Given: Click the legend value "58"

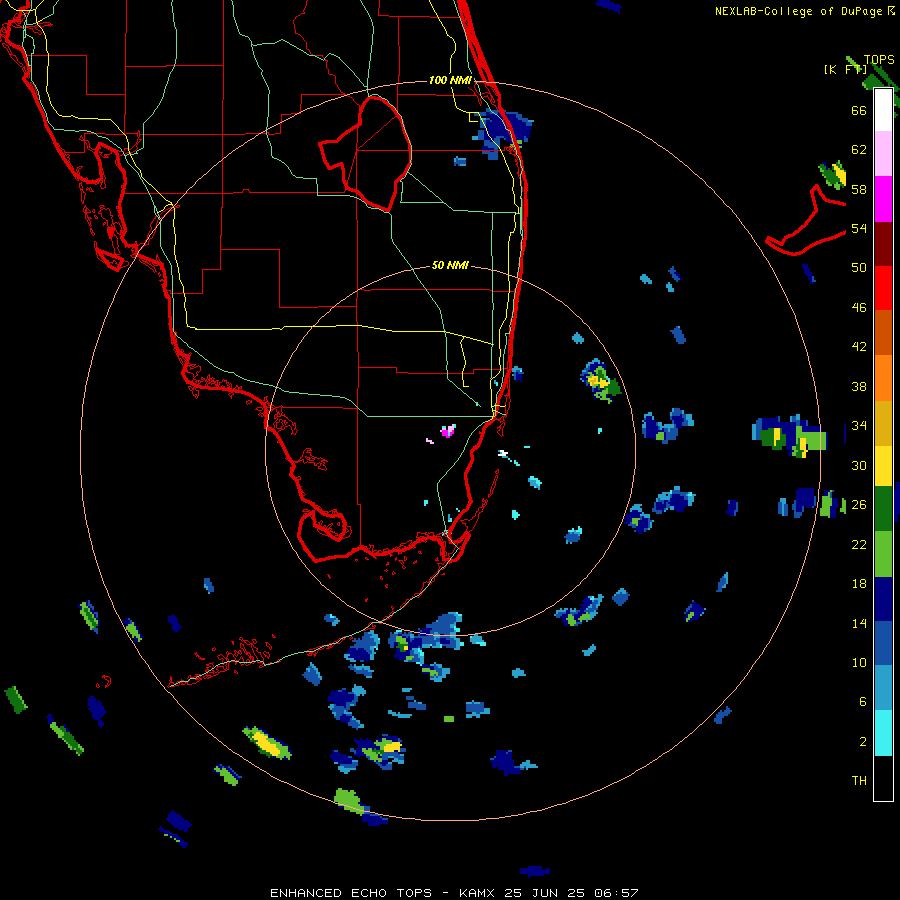Looking at the screenshot, I should click(859, 189).
